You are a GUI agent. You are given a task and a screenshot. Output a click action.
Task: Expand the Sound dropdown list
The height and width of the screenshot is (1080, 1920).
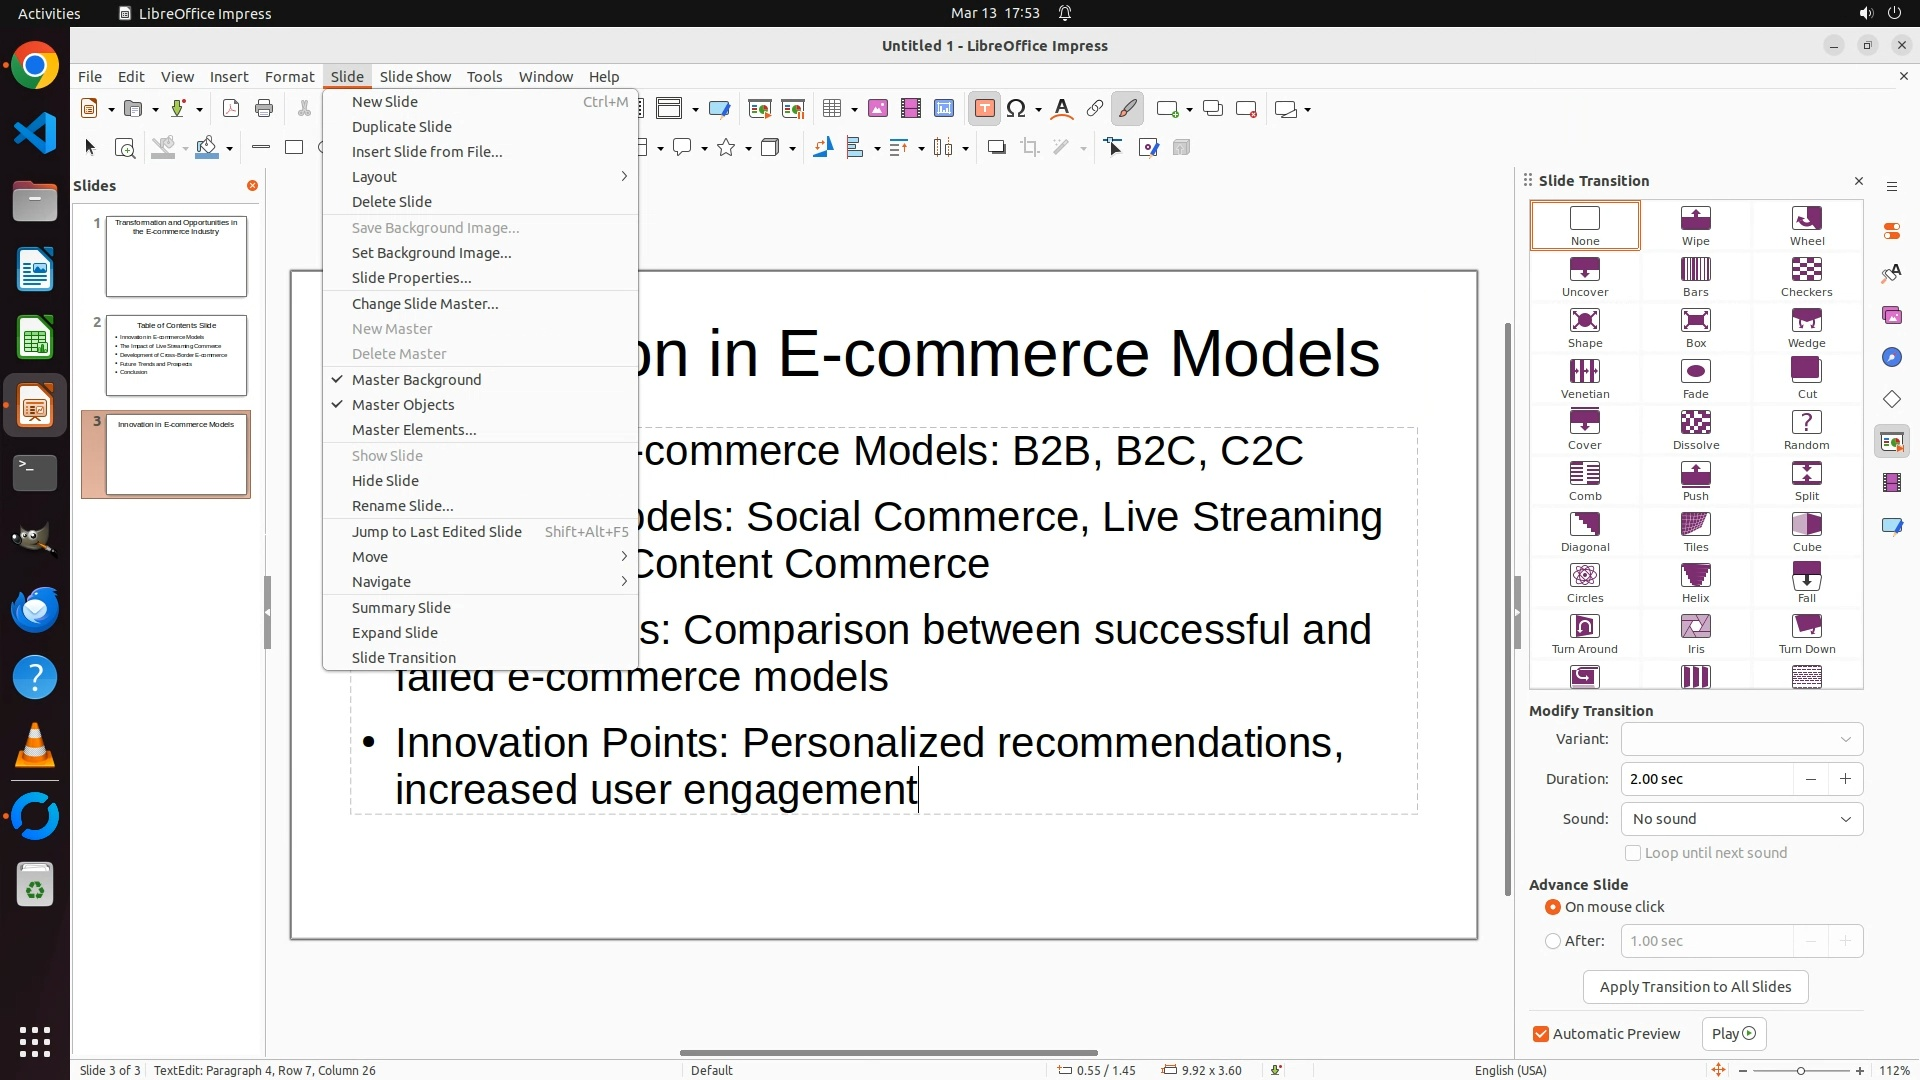[1741, 819]
